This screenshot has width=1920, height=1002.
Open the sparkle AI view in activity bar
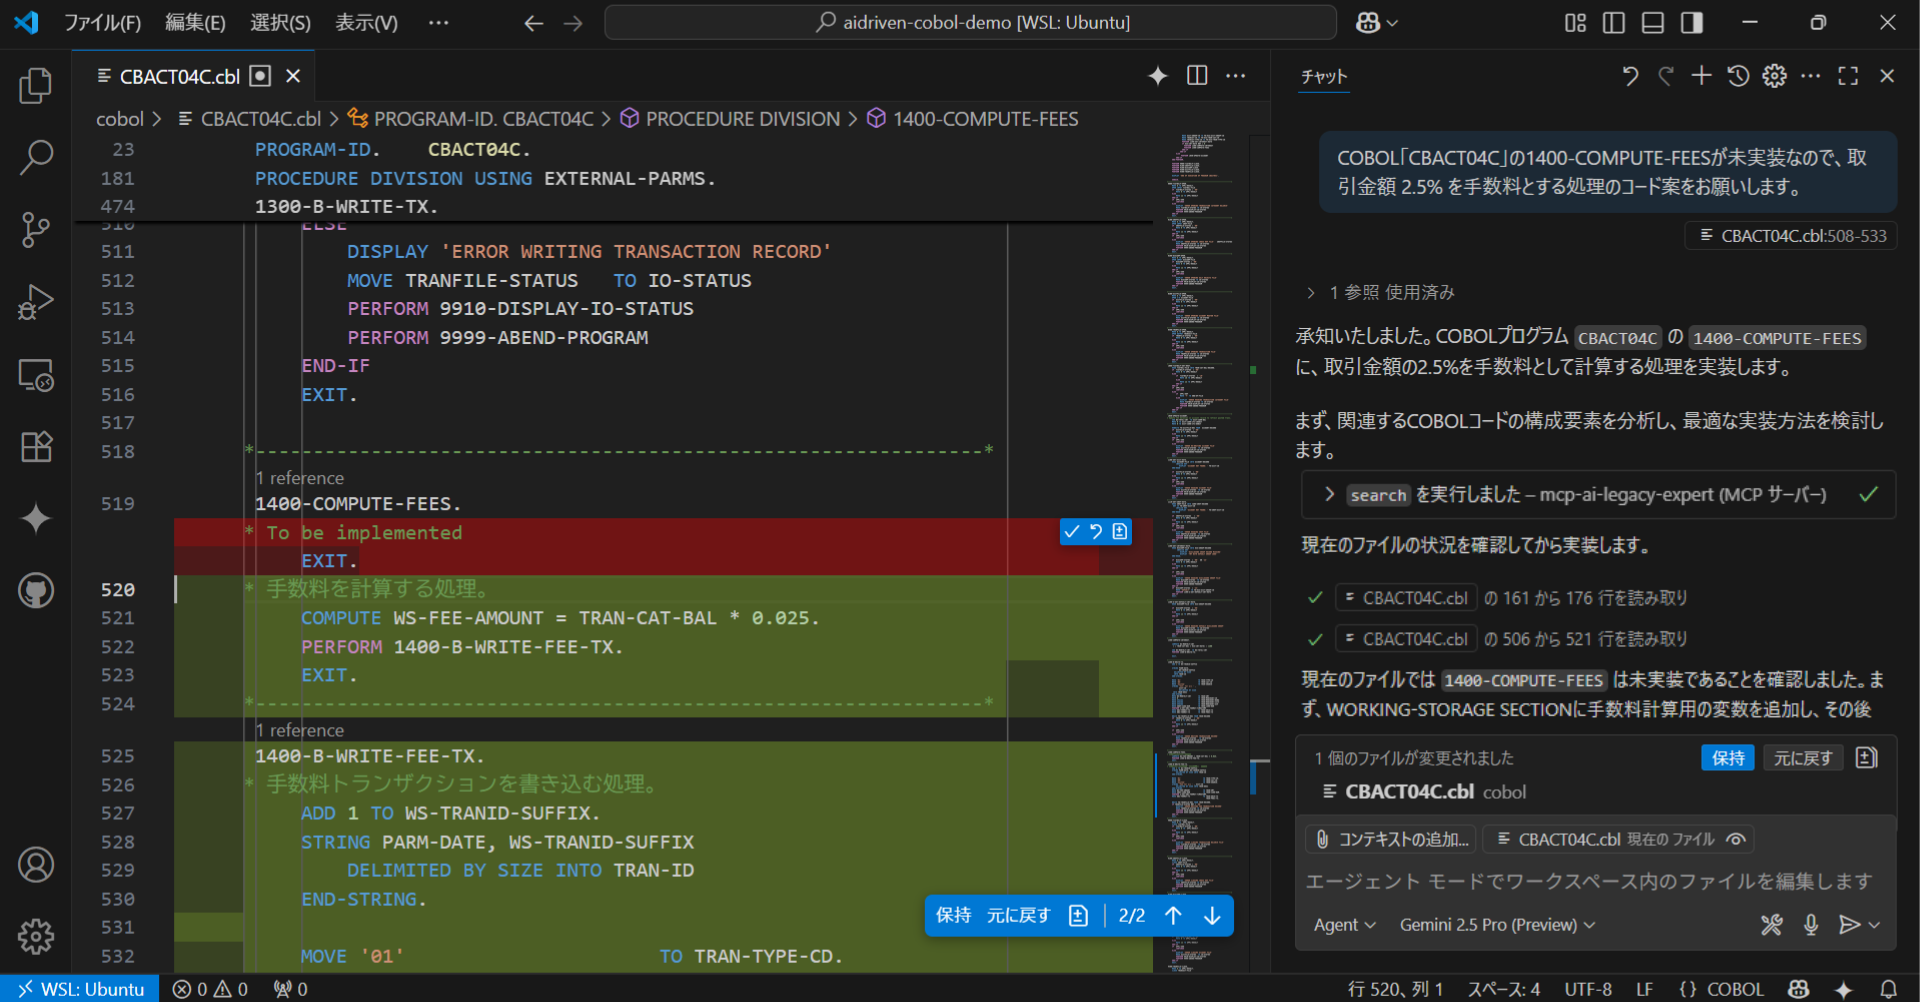36,518
